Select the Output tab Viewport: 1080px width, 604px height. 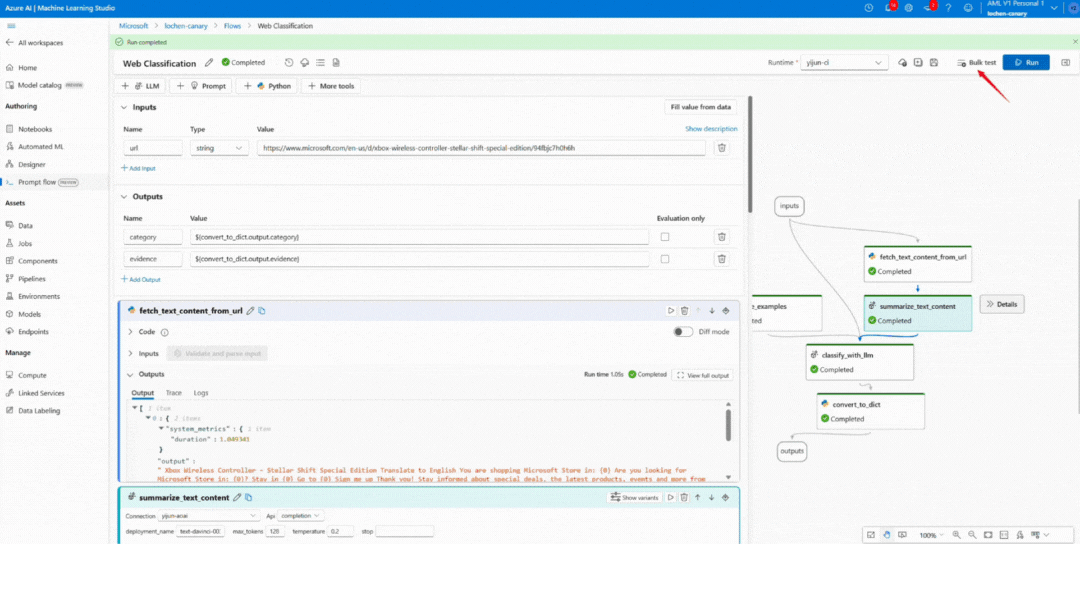(x=143, y=393)
